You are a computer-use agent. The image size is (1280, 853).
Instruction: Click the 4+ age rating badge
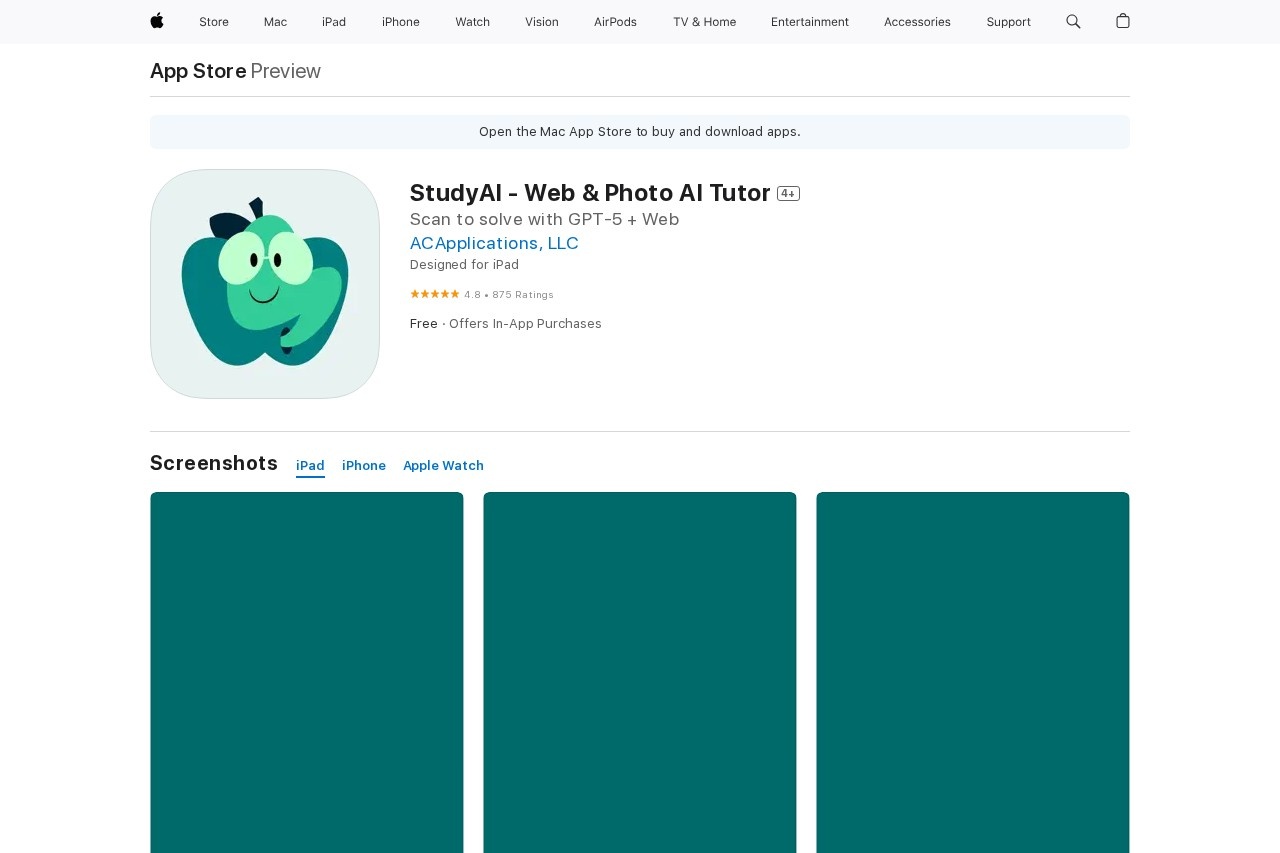click(x=788, y=194)
